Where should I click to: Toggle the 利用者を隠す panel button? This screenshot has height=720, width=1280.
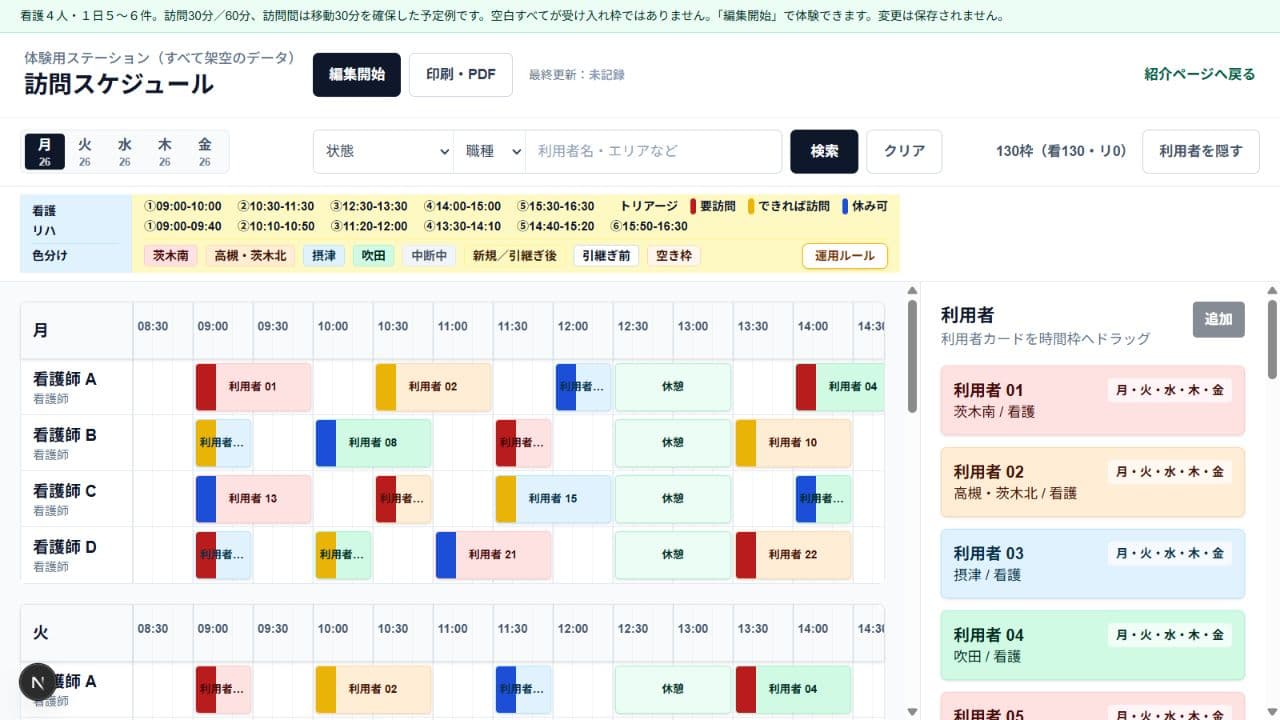pos(1201,152)
